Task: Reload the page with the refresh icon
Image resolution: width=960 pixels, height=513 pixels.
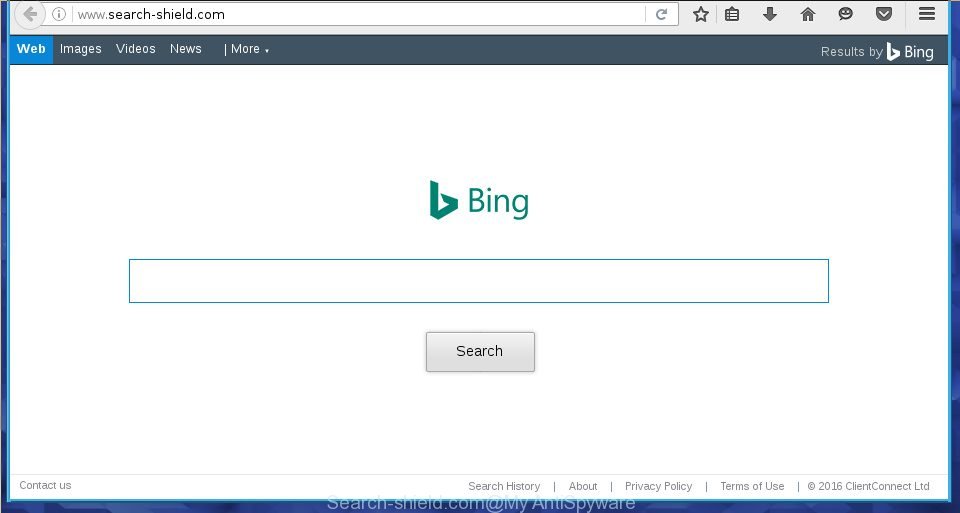Action: (661, 14)
